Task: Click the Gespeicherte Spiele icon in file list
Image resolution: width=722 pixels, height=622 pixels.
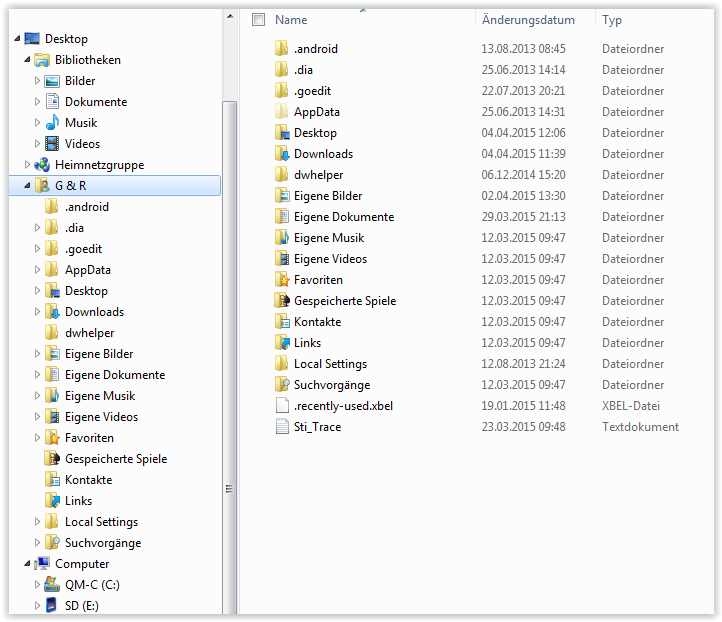Action: tap(282, 301)
